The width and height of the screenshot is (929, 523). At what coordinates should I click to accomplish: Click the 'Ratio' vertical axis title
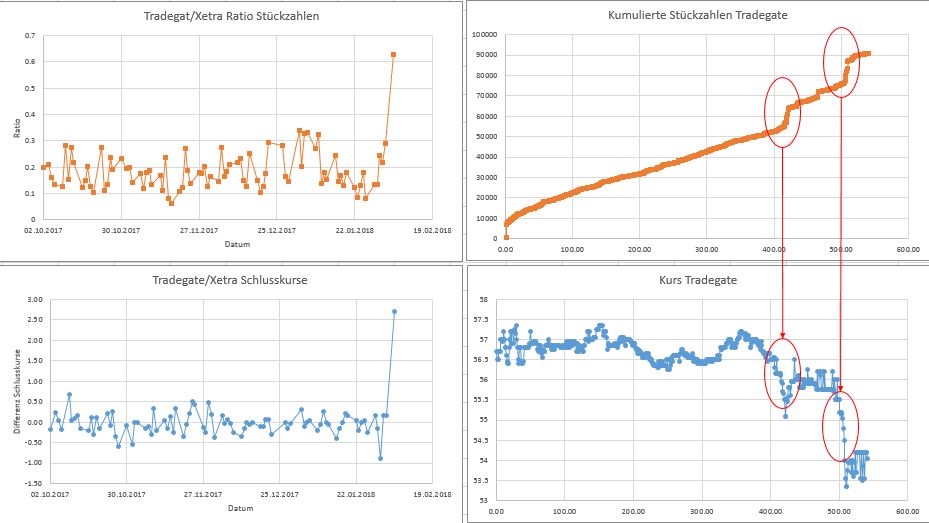17,128
